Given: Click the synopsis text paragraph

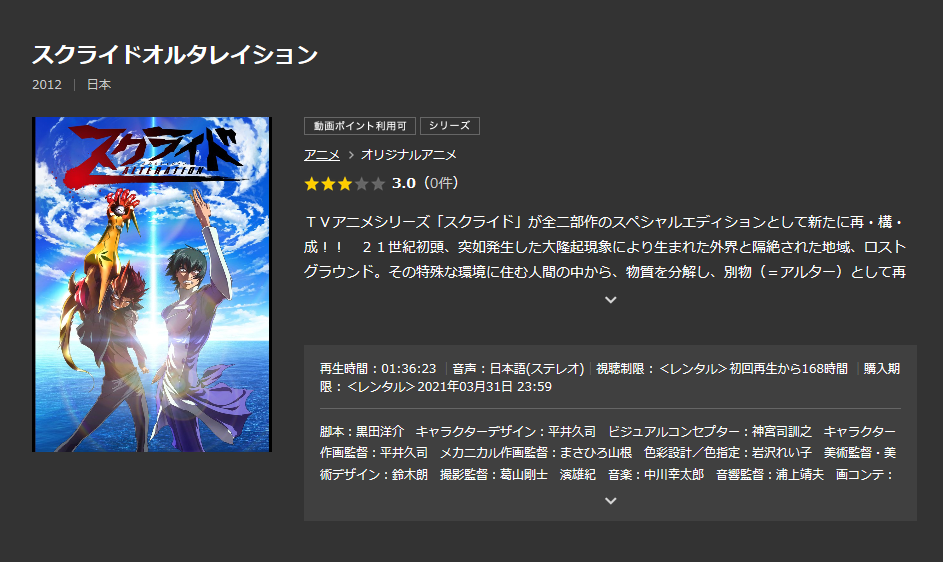Looking at the screenshot, I should (x=604, y=247).
